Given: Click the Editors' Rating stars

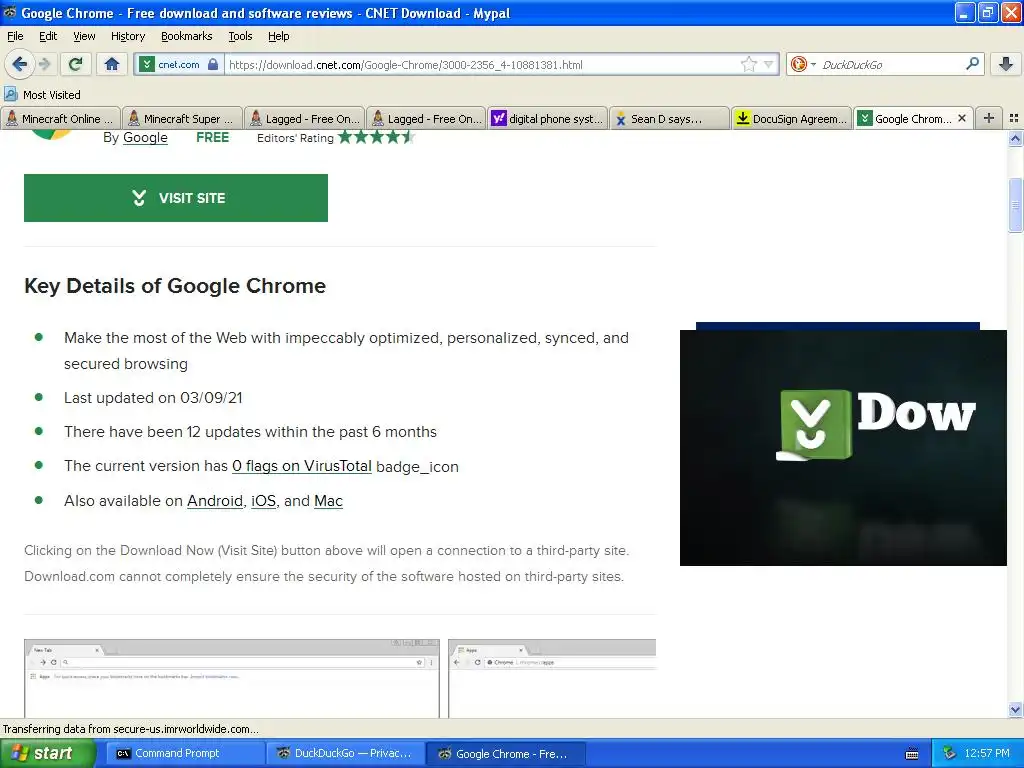Looking at the screenshot, I should click(376, 137).
